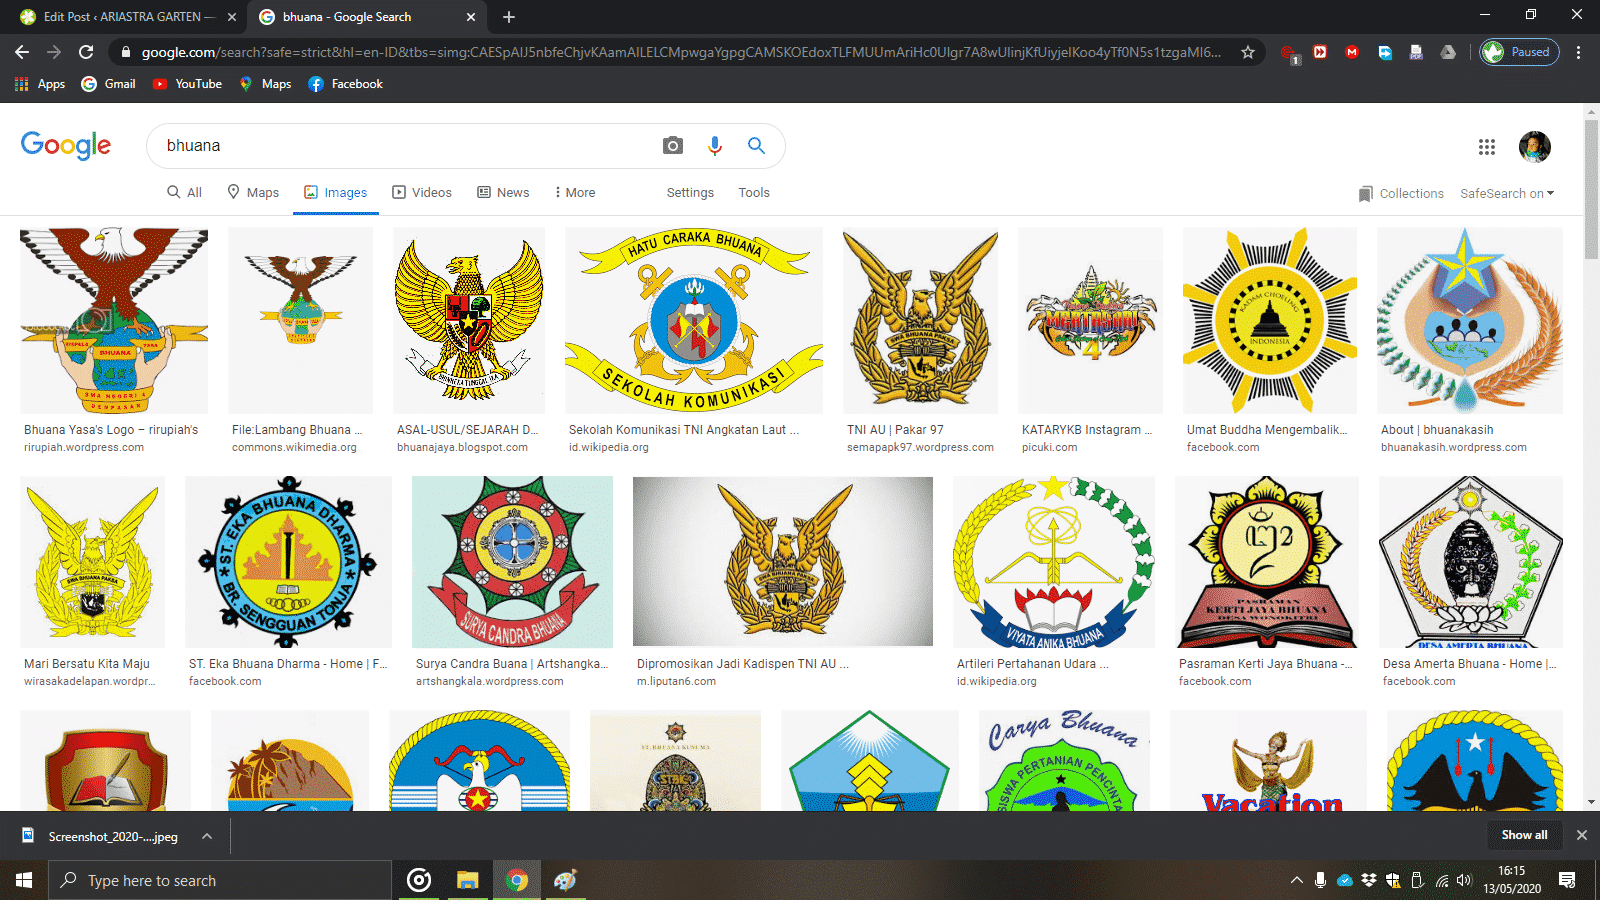Open the Umat Buddha Mengembalik image
1600x900 pixels.
pyautogui.click(x=1270, y=320)
